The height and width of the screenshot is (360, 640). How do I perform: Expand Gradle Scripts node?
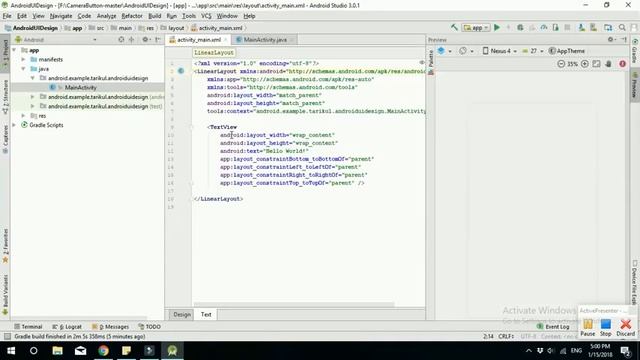point(14,125)
